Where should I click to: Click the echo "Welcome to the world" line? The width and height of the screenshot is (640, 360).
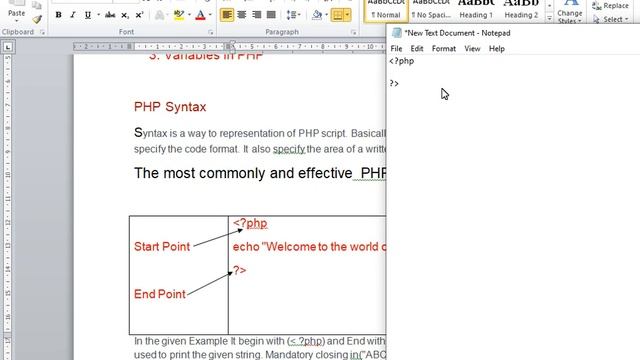(309, 247)
